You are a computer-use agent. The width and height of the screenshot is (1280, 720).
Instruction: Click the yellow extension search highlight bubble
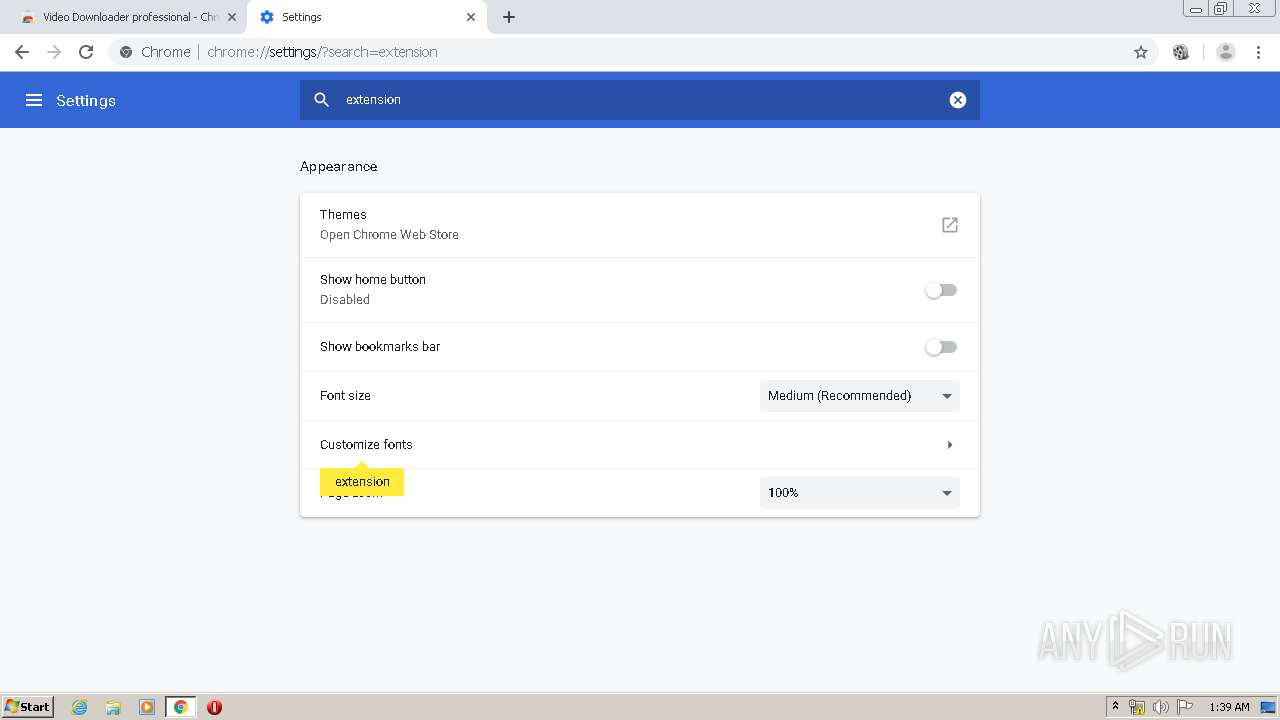coord(362,482)
